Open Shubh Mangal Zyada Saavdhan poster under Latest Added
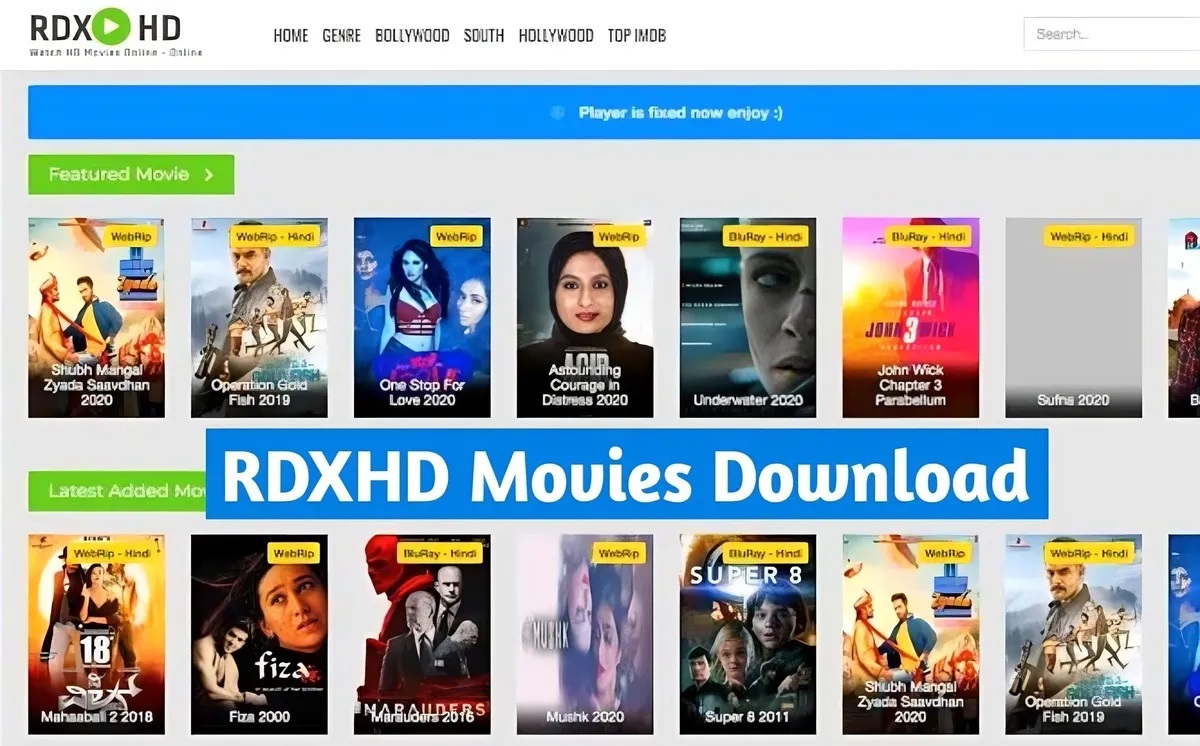The height and width of the screenshot is (746, 1200). click(911, 634)
